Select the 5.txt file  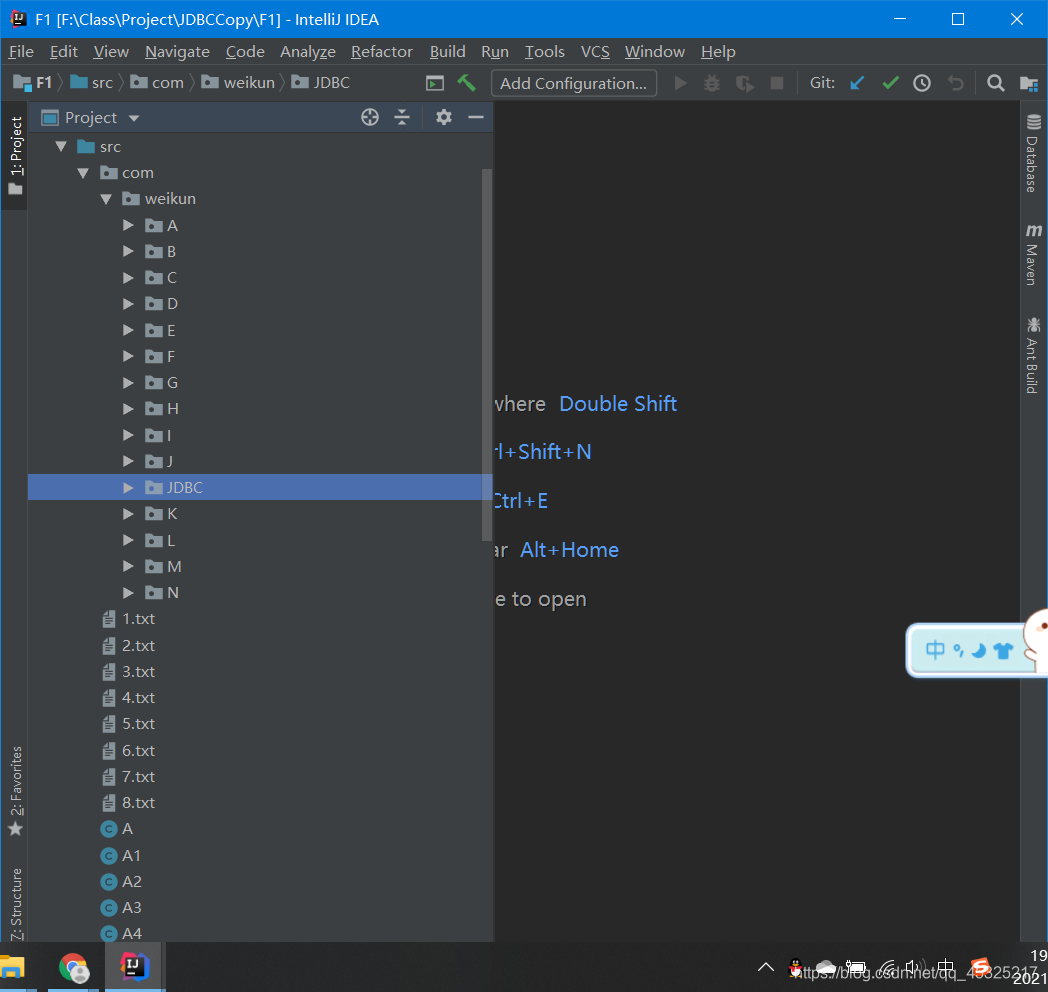[x=261, y=724]
